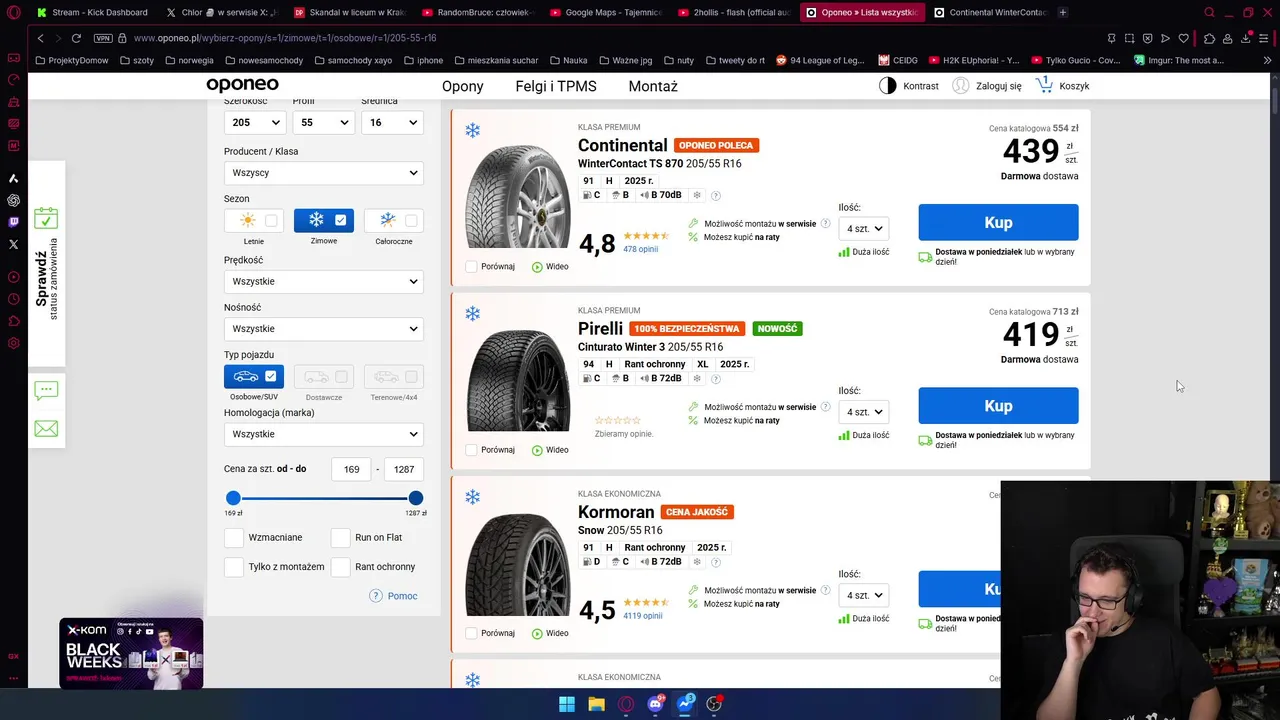Open X in the Opera sidebar

click(13, 244)
